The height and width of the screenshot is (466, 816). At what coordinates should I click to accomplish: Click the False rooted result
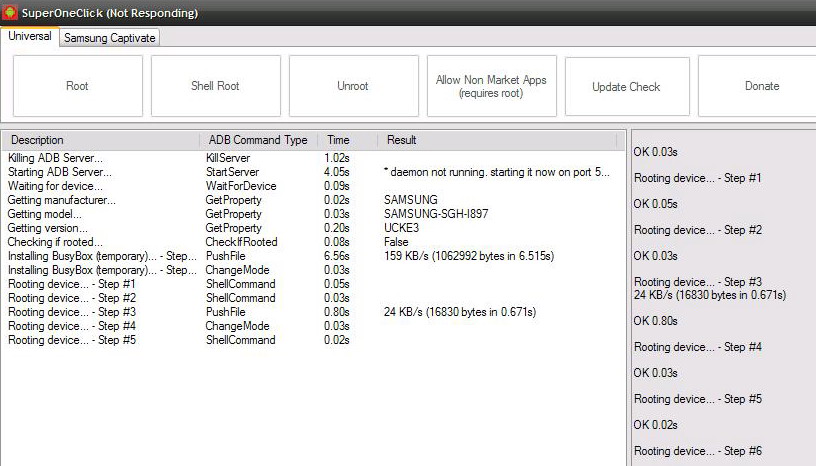pyautogui.click(x=396, y=242)
